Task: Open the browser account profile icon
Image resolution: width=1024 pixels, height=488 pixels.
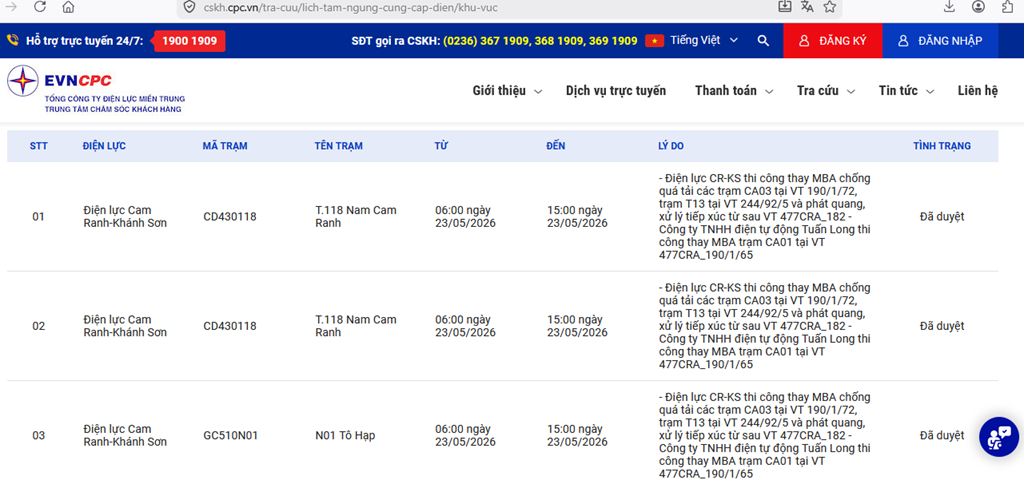Action: coord(978,7)
